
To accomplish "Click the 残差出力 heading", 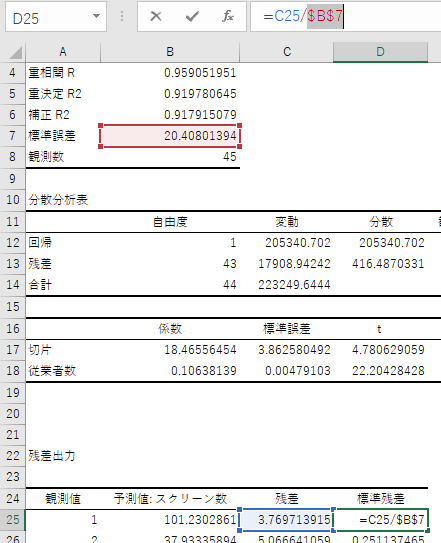I will point(52,456).
